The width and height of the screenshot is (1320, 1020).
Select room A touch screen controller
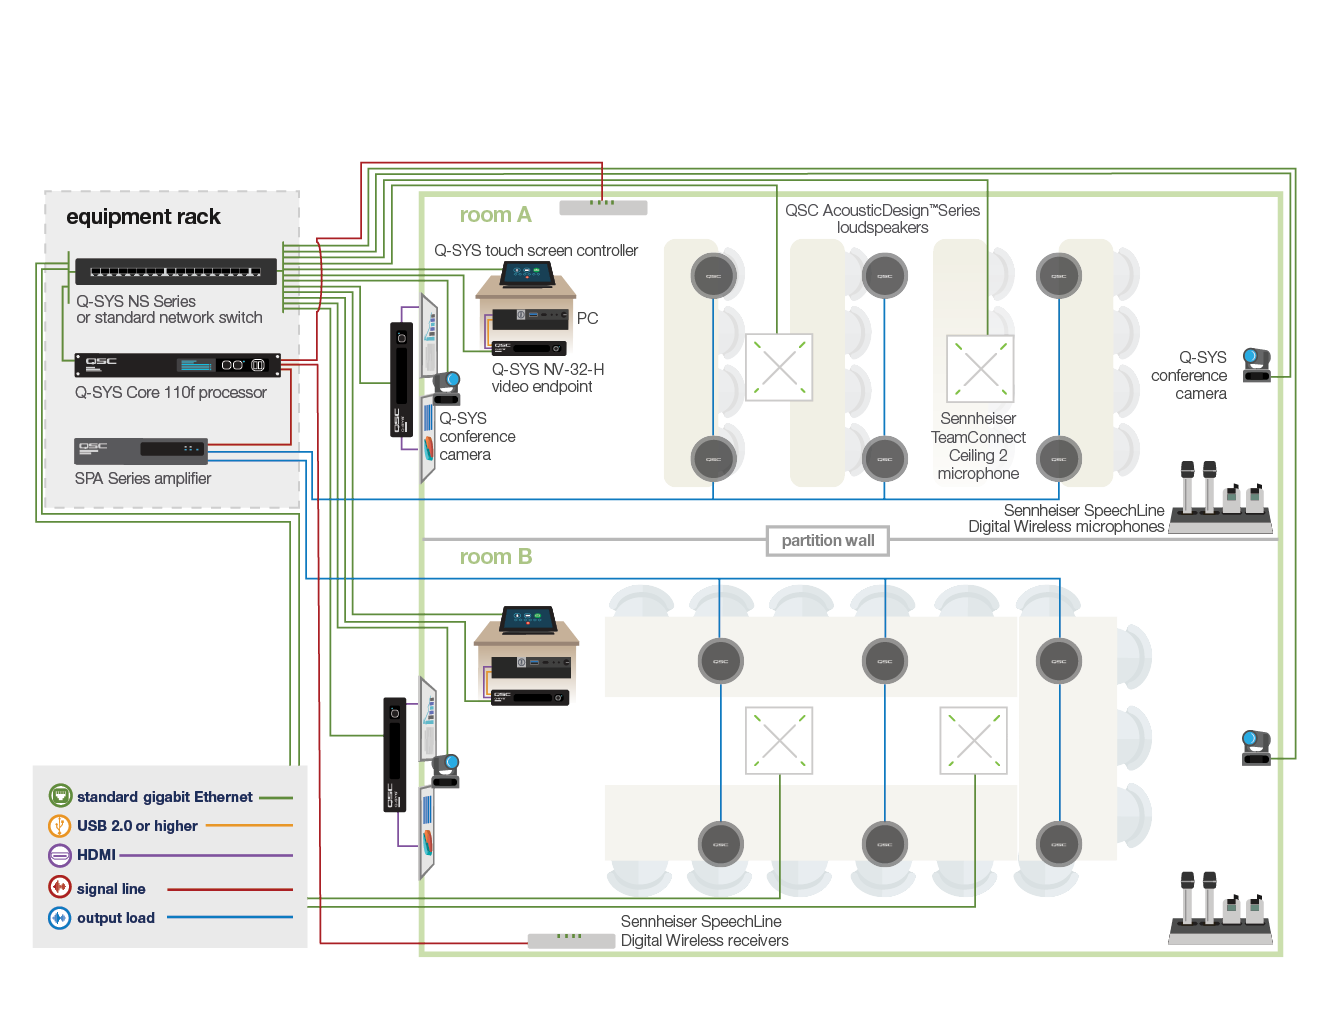point(528,276)
